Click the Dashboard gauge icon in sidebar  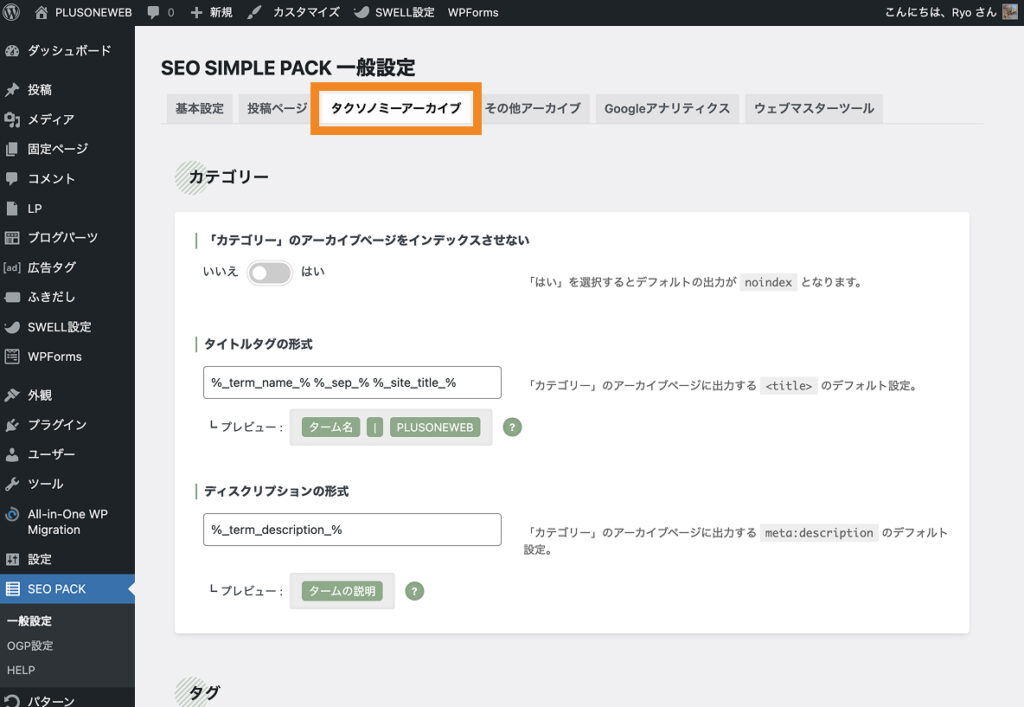[x=13, y=50]
